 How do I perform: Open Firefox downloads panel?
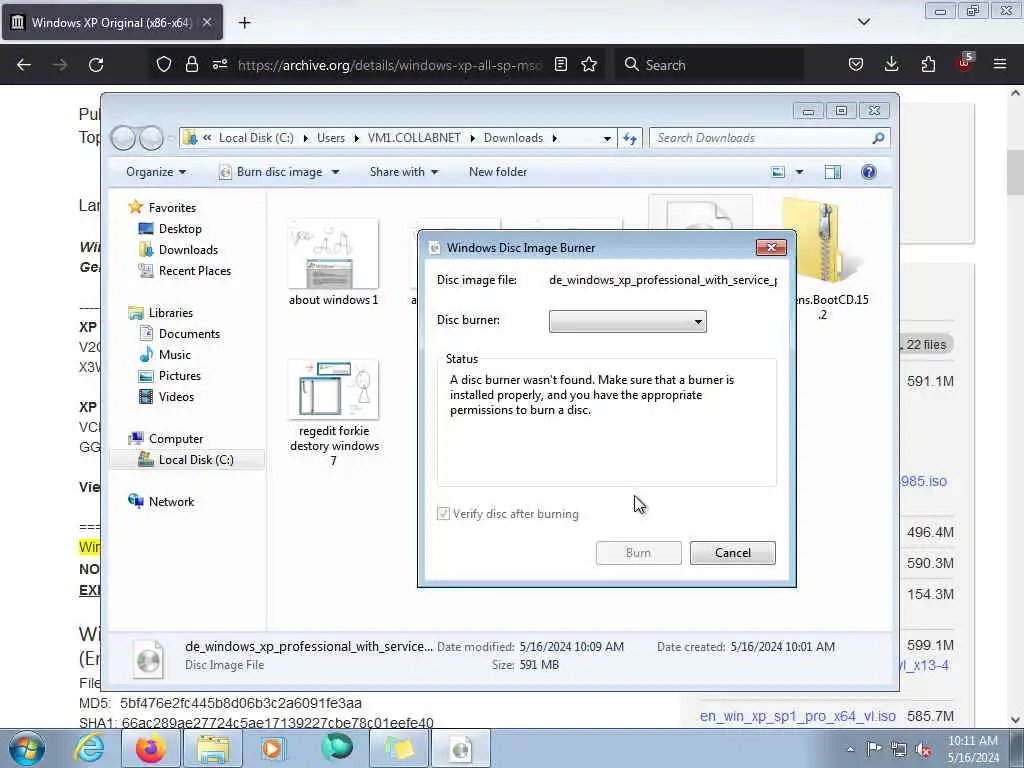tap(891, 65)
